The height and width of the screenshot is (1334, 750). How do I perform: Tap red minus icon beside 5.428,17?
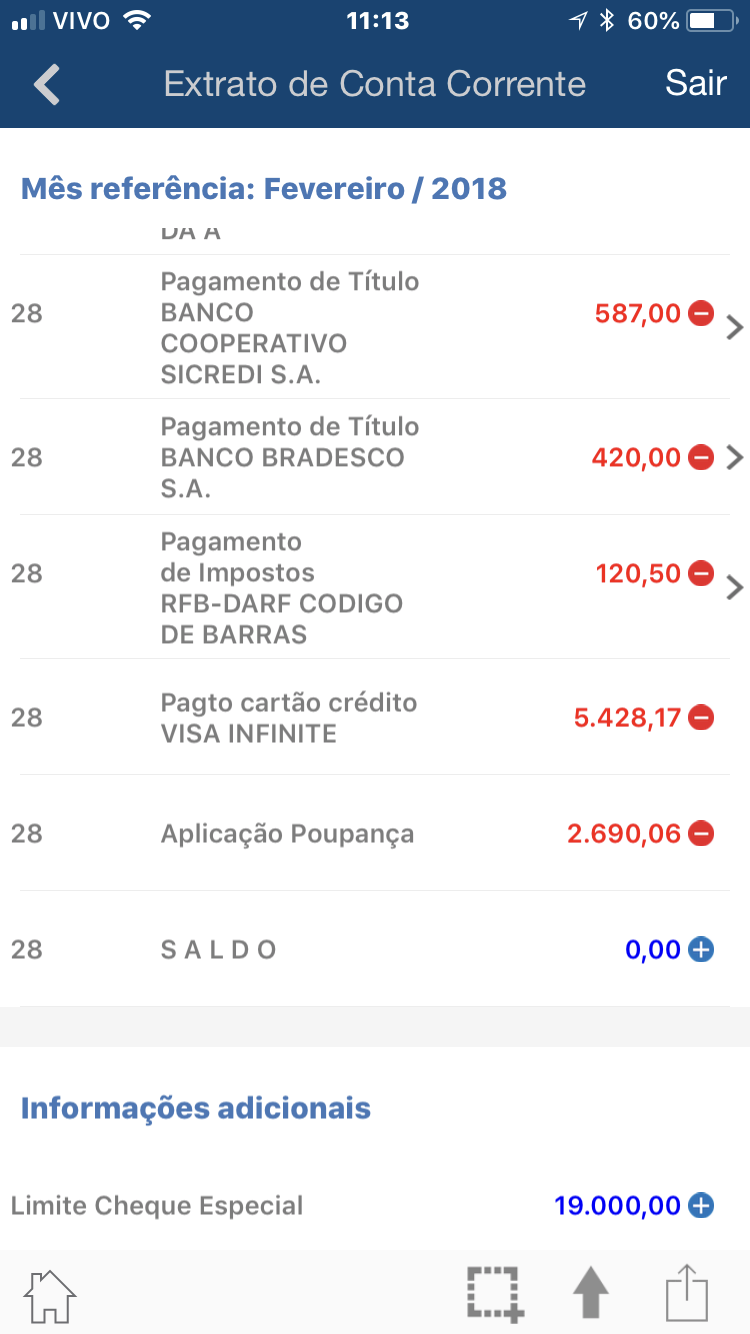pos(701,718)
